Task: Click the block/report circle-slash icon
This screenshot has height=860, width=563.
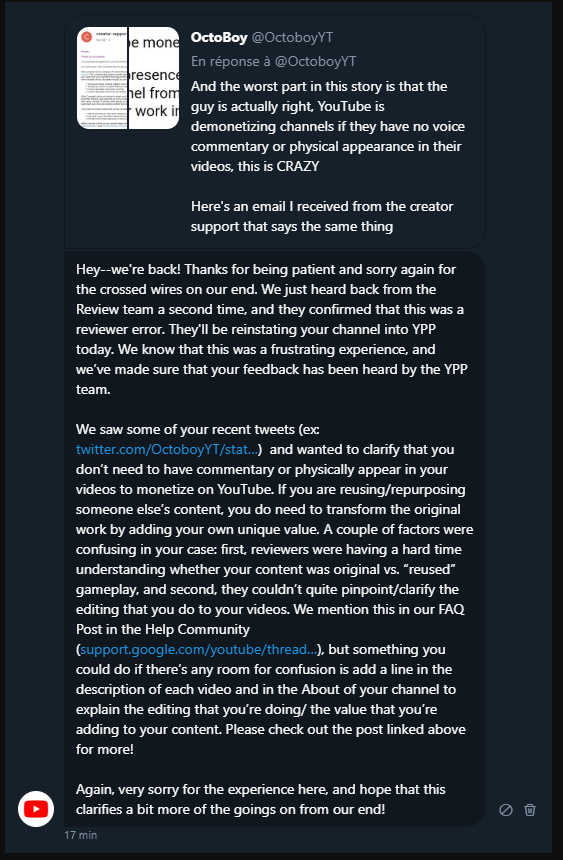Action: point(506,810)
